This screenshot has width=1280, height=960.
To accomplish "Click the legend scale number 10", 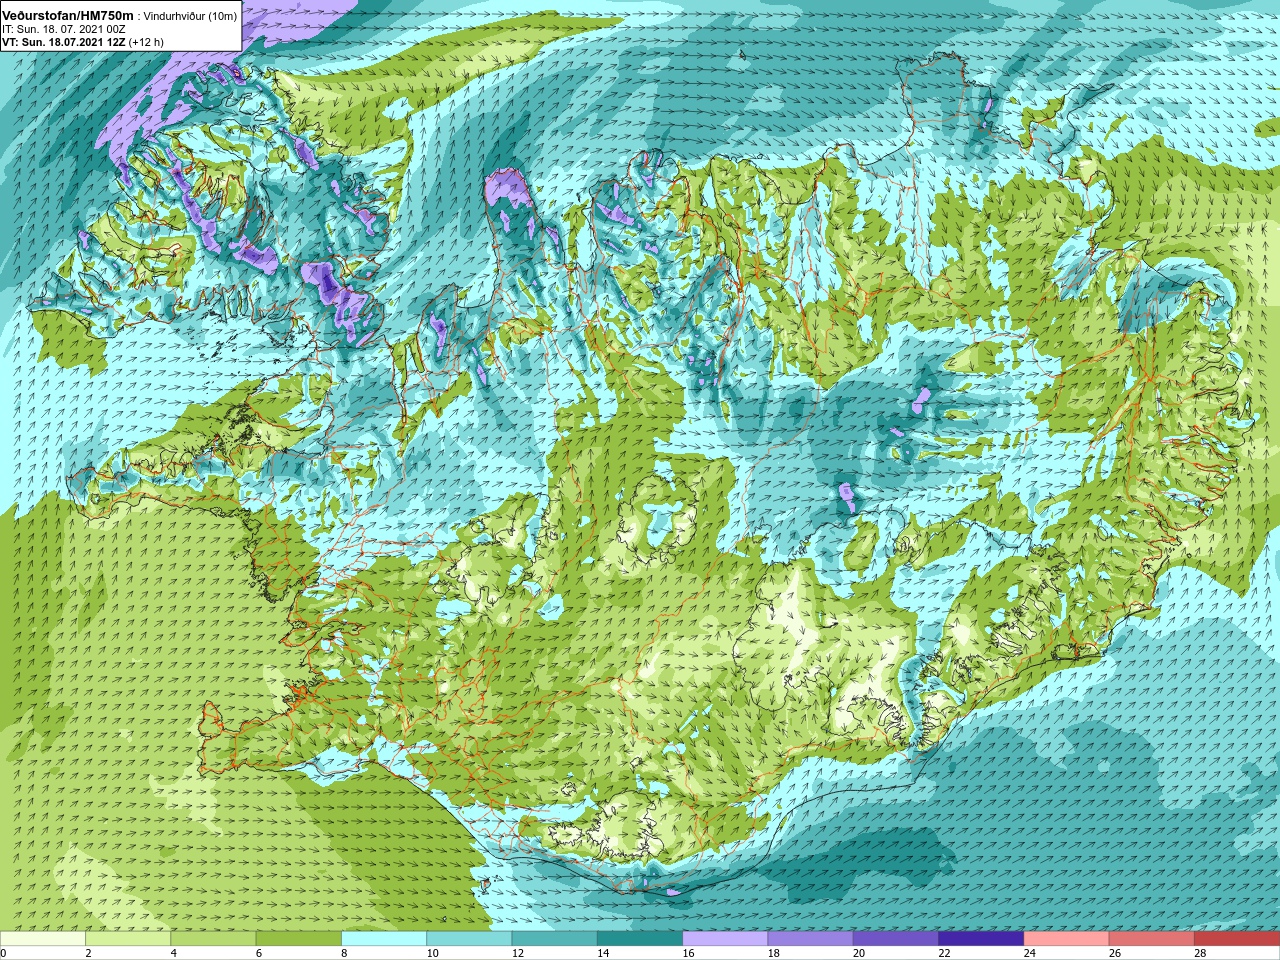I will pos(432,953).
